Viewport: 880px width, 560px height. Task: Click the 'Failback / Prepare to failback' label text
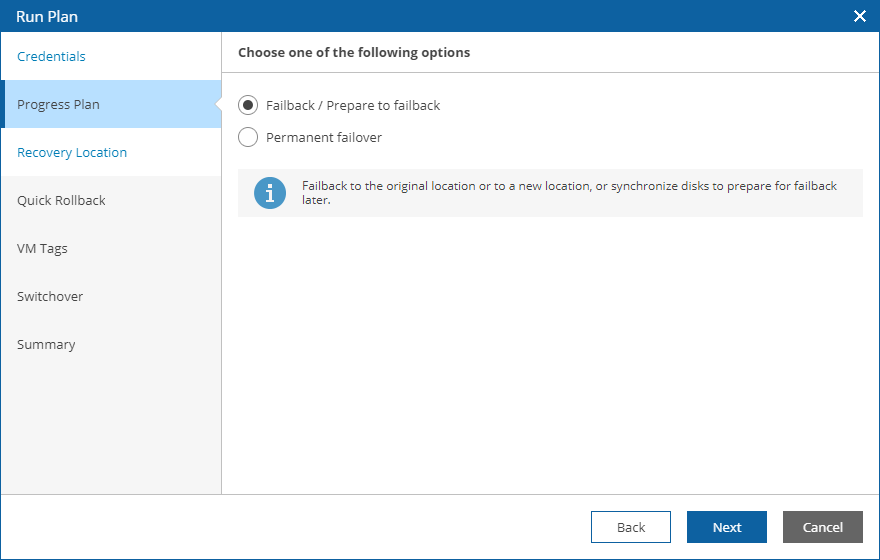pyautogui.click(x=353, y=105)
